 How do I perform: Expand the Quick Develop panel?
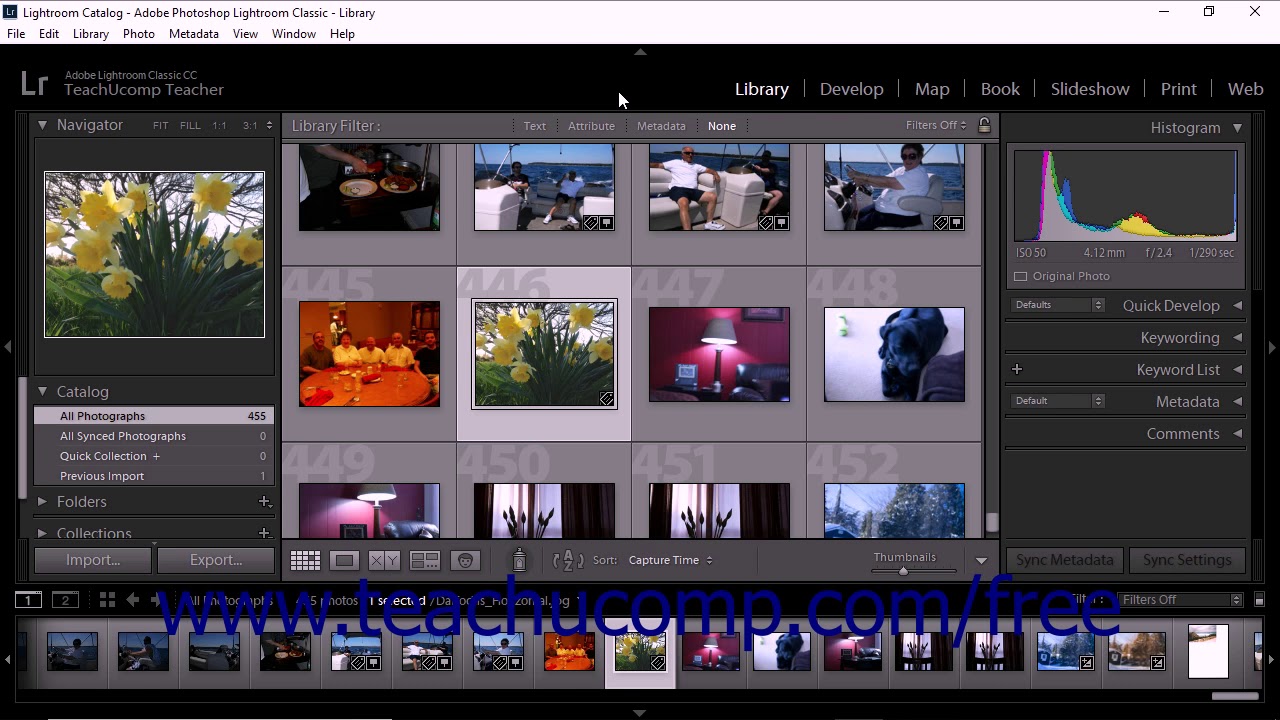(1237, 306)
